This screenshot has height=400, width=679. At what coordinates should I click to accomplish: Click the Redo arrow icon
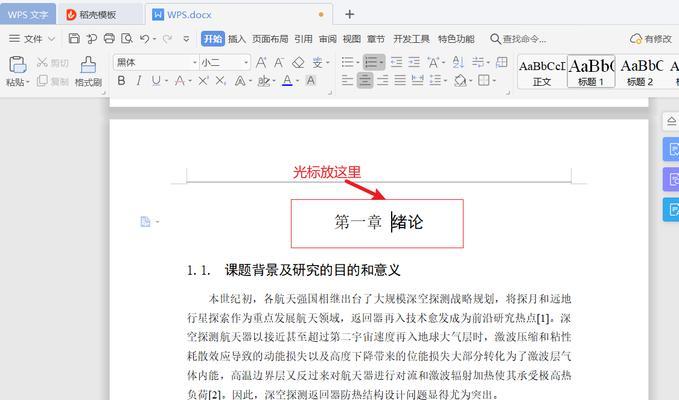pos(167,39)
